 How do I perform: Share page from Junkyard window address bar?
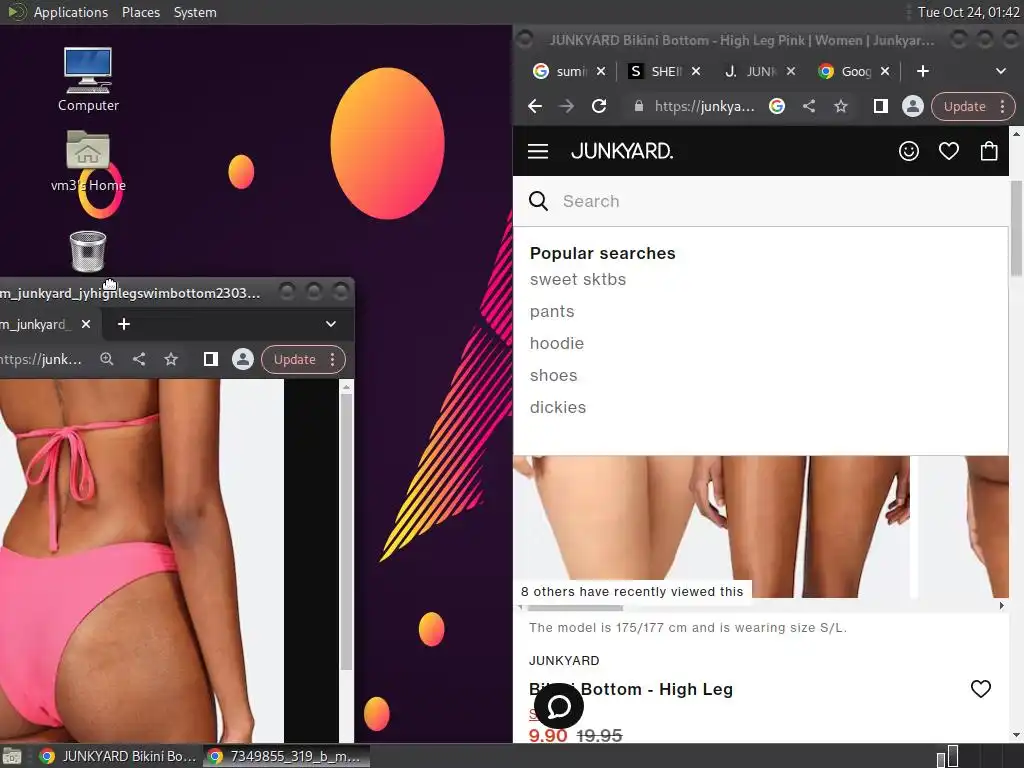click(x=808, y=106)
